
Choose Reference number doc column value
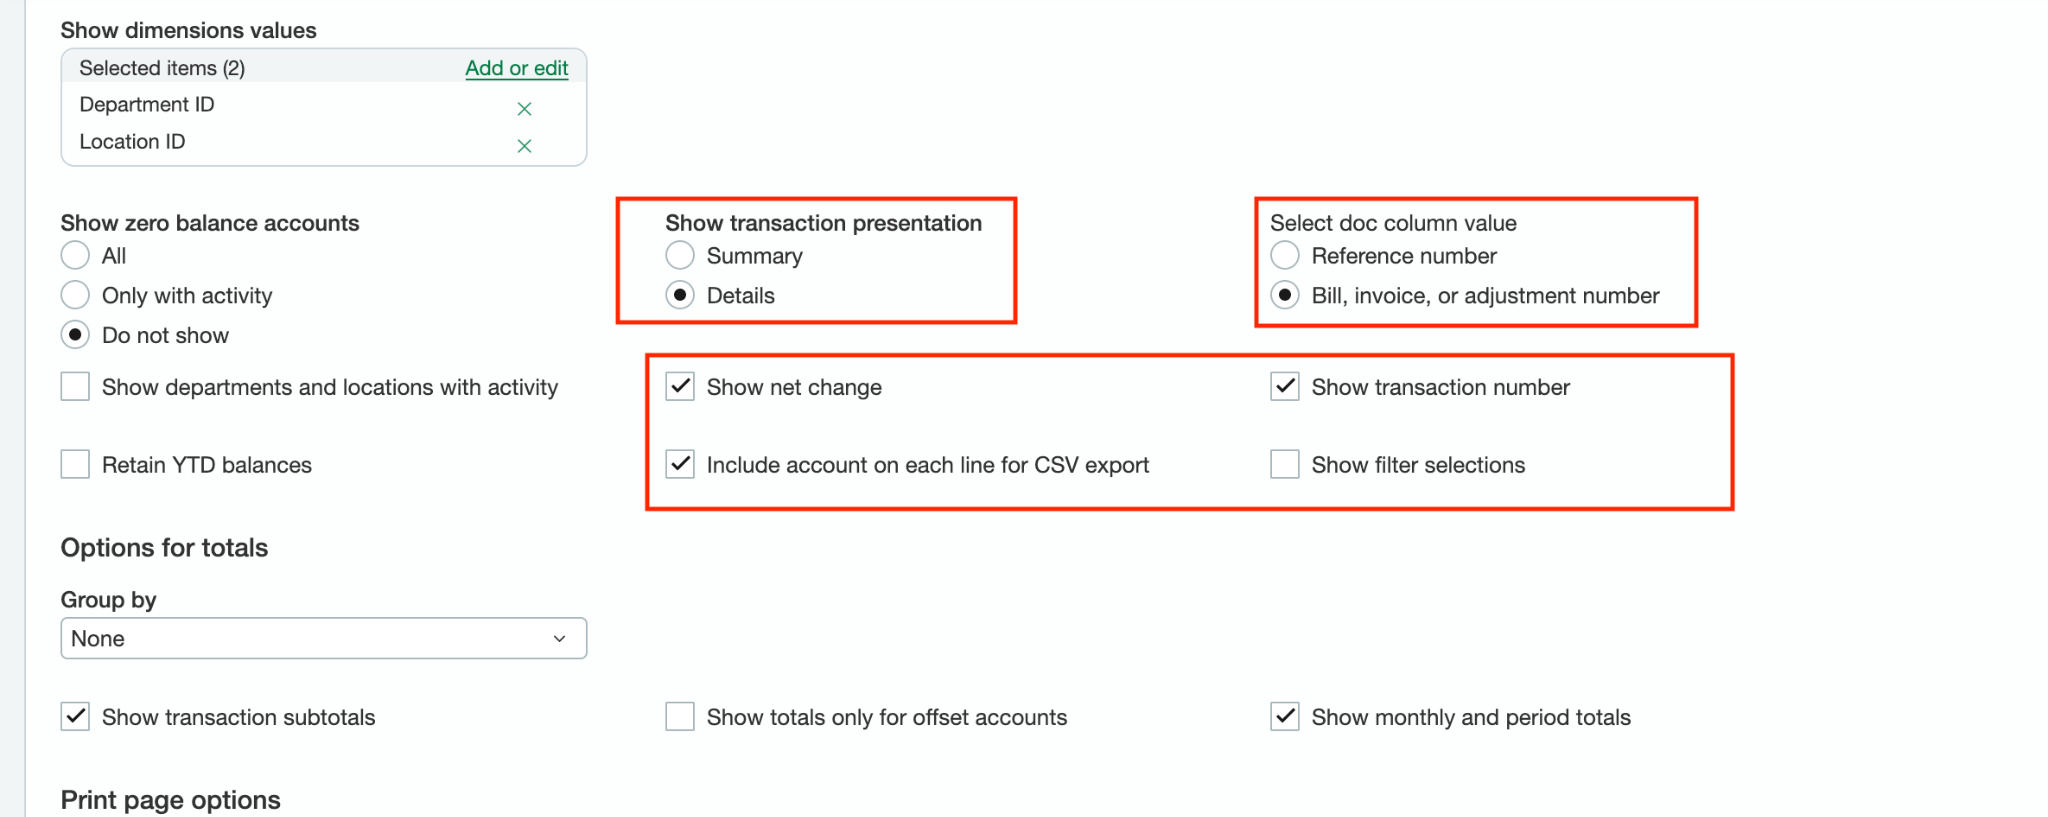[x=1285, y=256]
